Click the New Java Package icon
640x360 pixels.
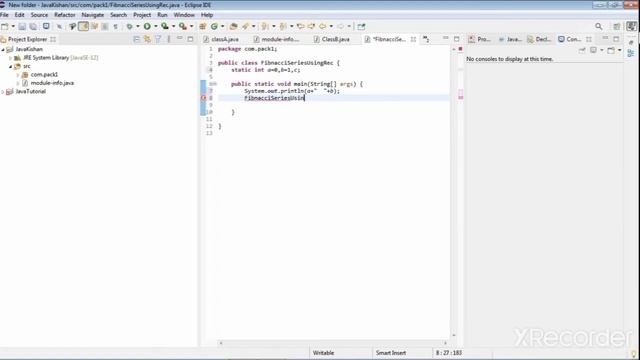pyautogui.click(x=202, y=27)
